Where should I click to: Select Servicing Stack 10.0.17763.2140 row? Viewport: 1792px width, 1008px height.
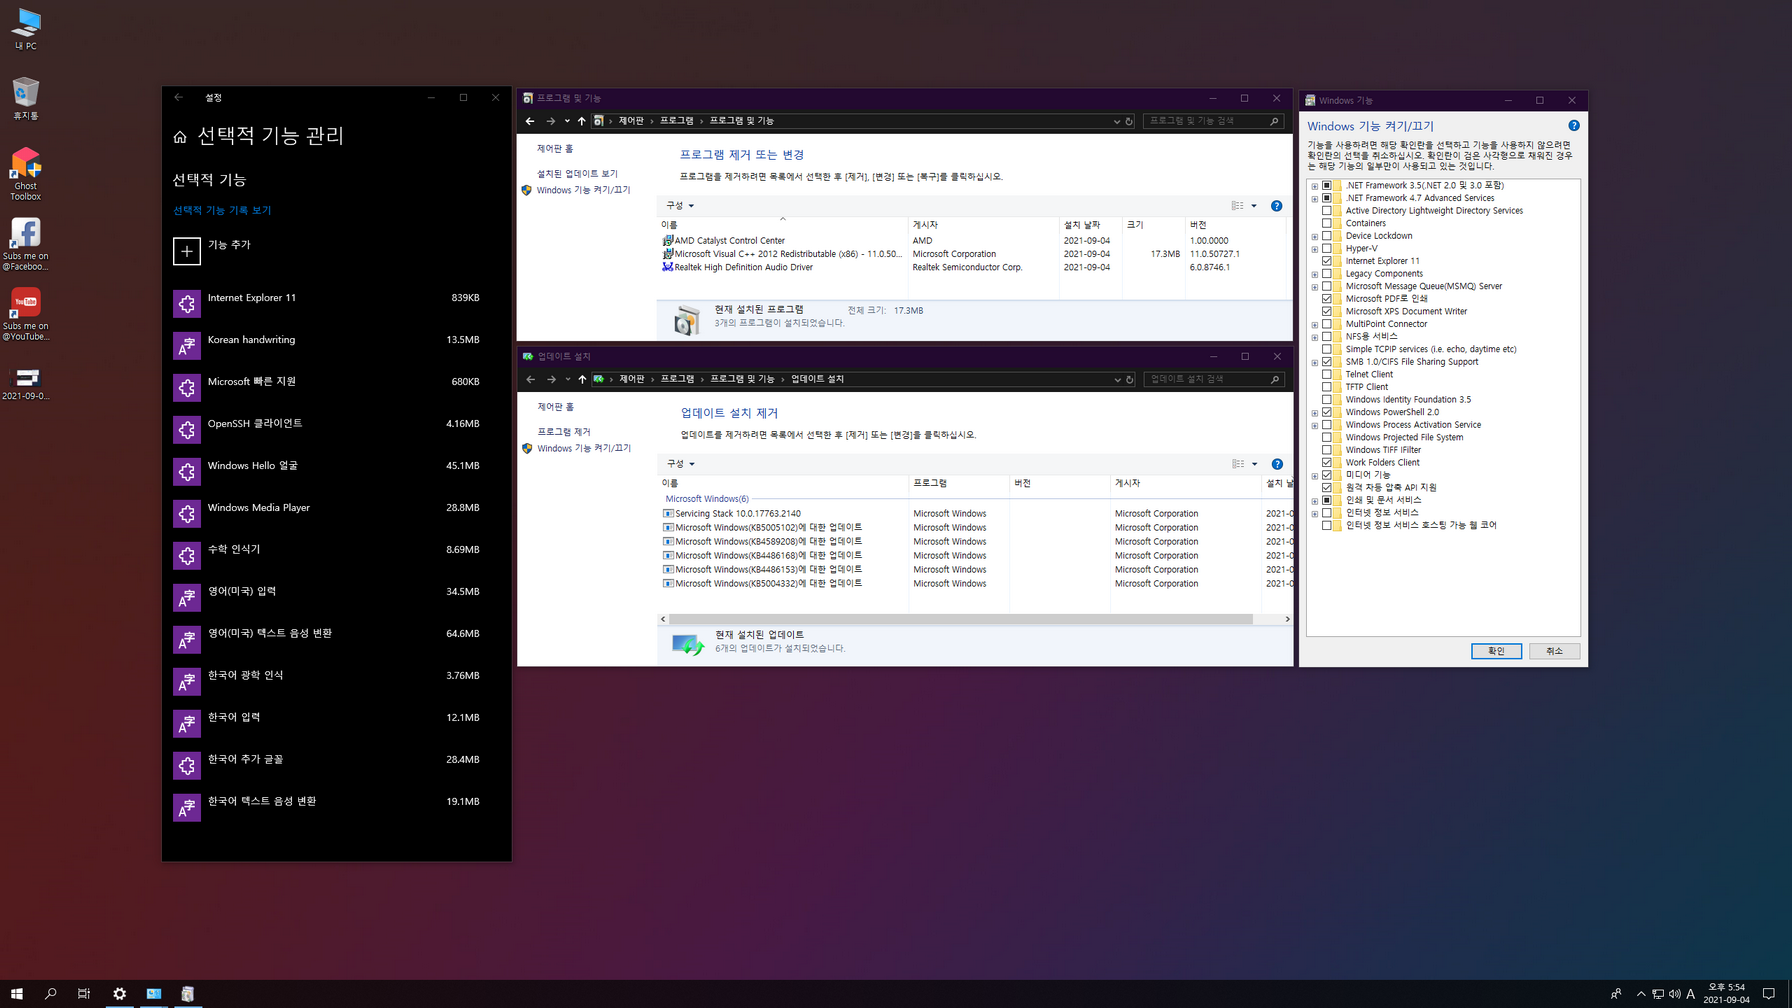point(975,514)
